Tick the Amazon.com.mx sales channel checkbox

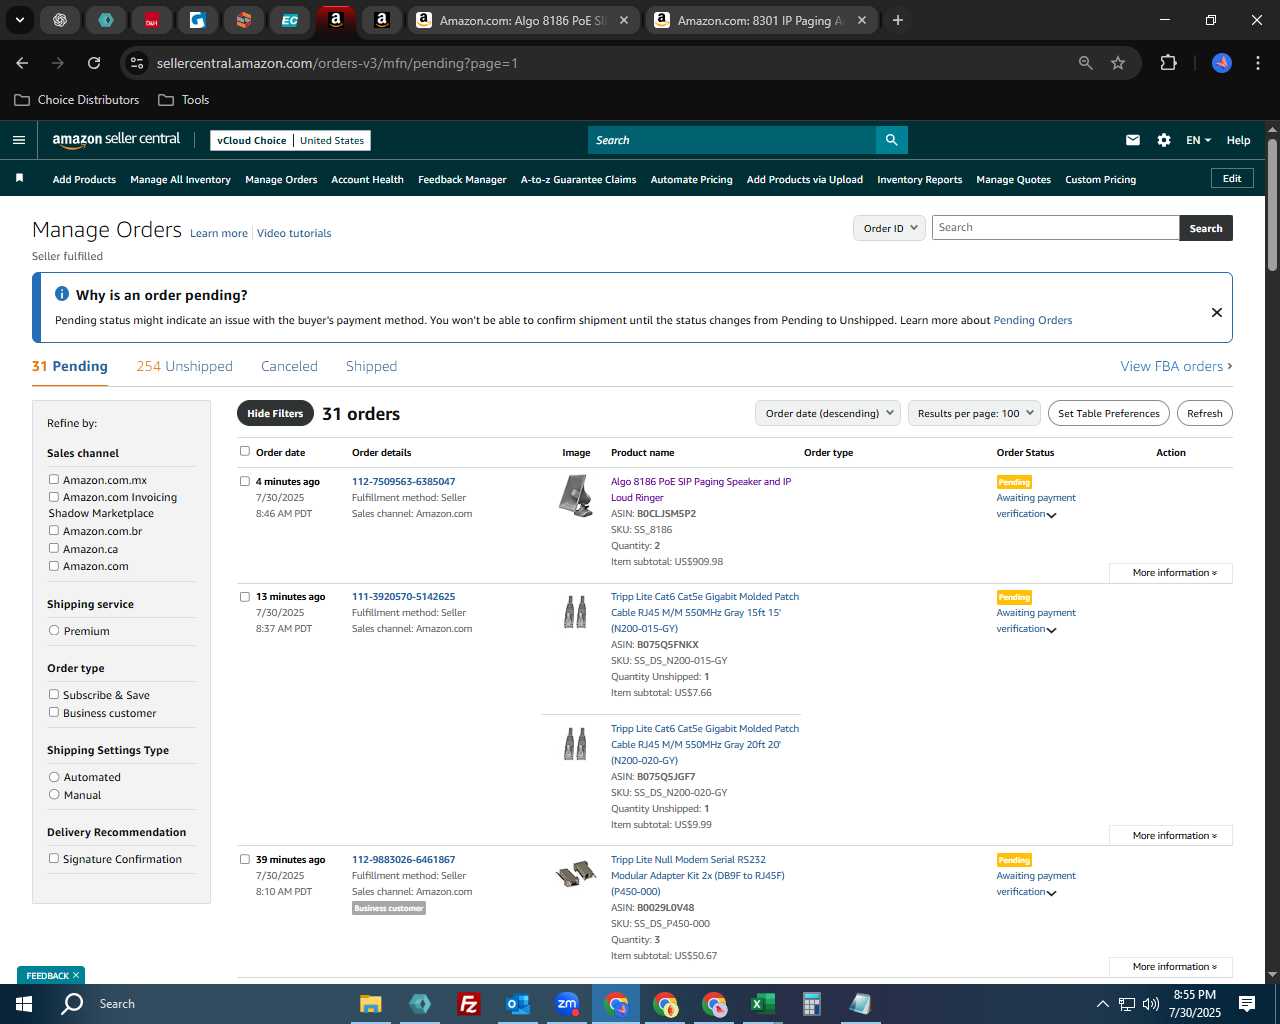click(54, 479)
